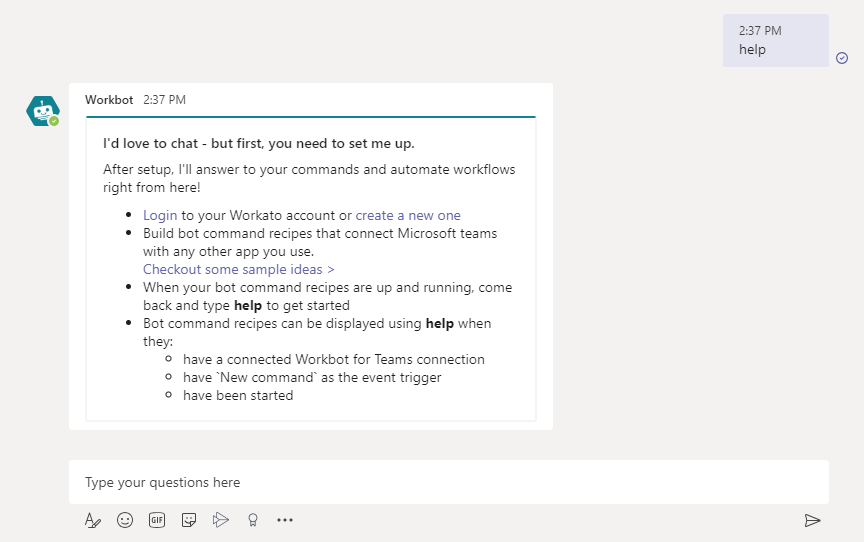Click into 'Type your questions here' box
Image resolution: width=864 pixels, height=542 pixels.
coord(448,482)
